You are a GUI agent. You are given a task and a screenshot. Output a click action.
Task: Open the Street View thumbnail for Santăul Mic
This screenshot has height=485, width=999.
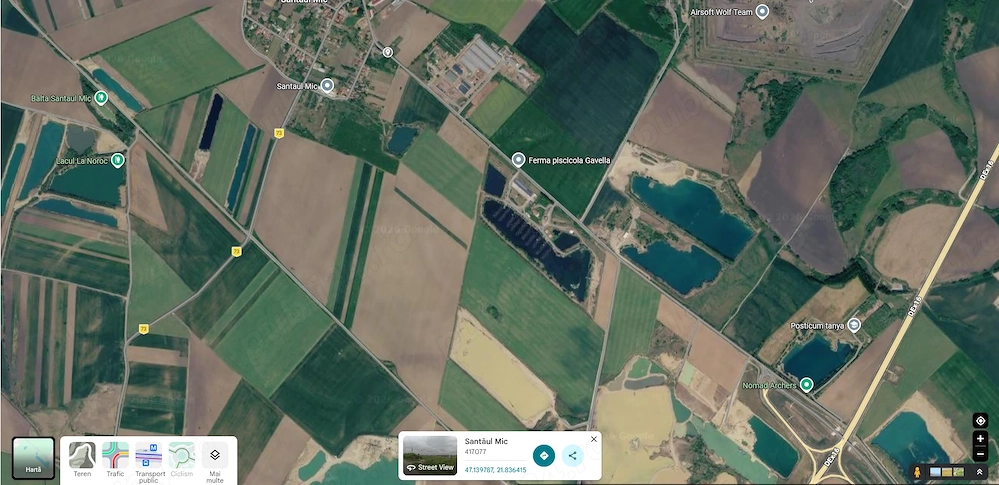click(x=430, y=456)
